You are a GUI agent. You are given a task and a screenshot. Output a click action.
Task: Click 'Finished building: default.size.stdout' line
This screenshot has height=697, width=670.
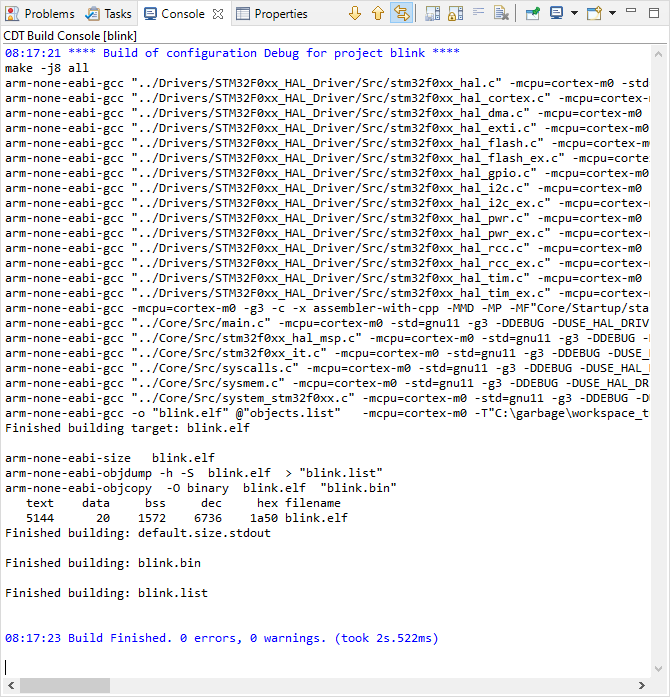pos(138,533)
